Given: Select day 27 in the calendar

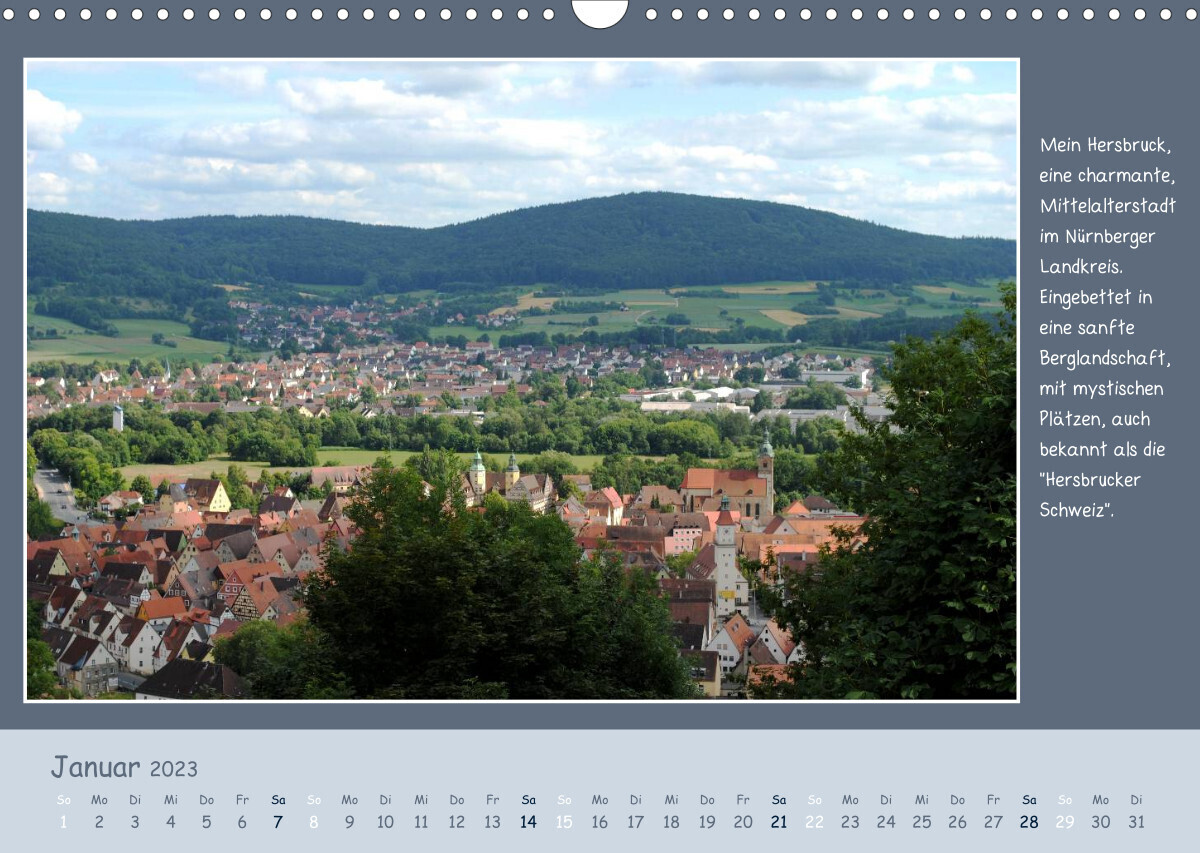Looking at the screenshot, I should [x=993, y=822].
